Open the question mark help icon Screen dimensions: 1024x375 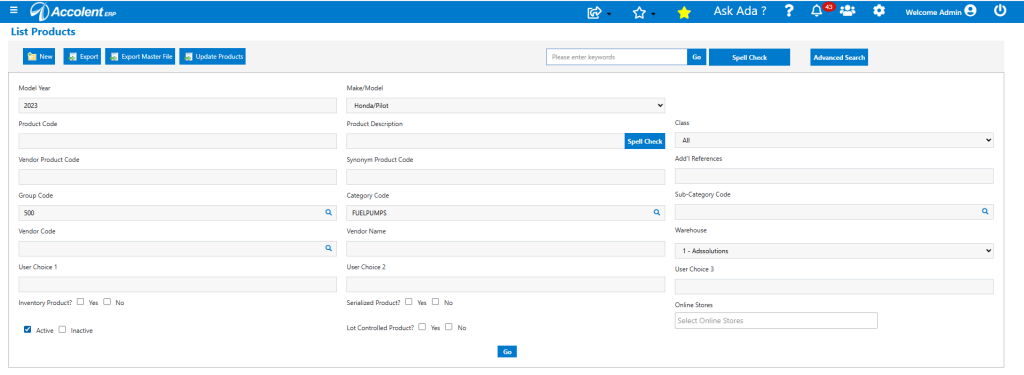(789, 11)
